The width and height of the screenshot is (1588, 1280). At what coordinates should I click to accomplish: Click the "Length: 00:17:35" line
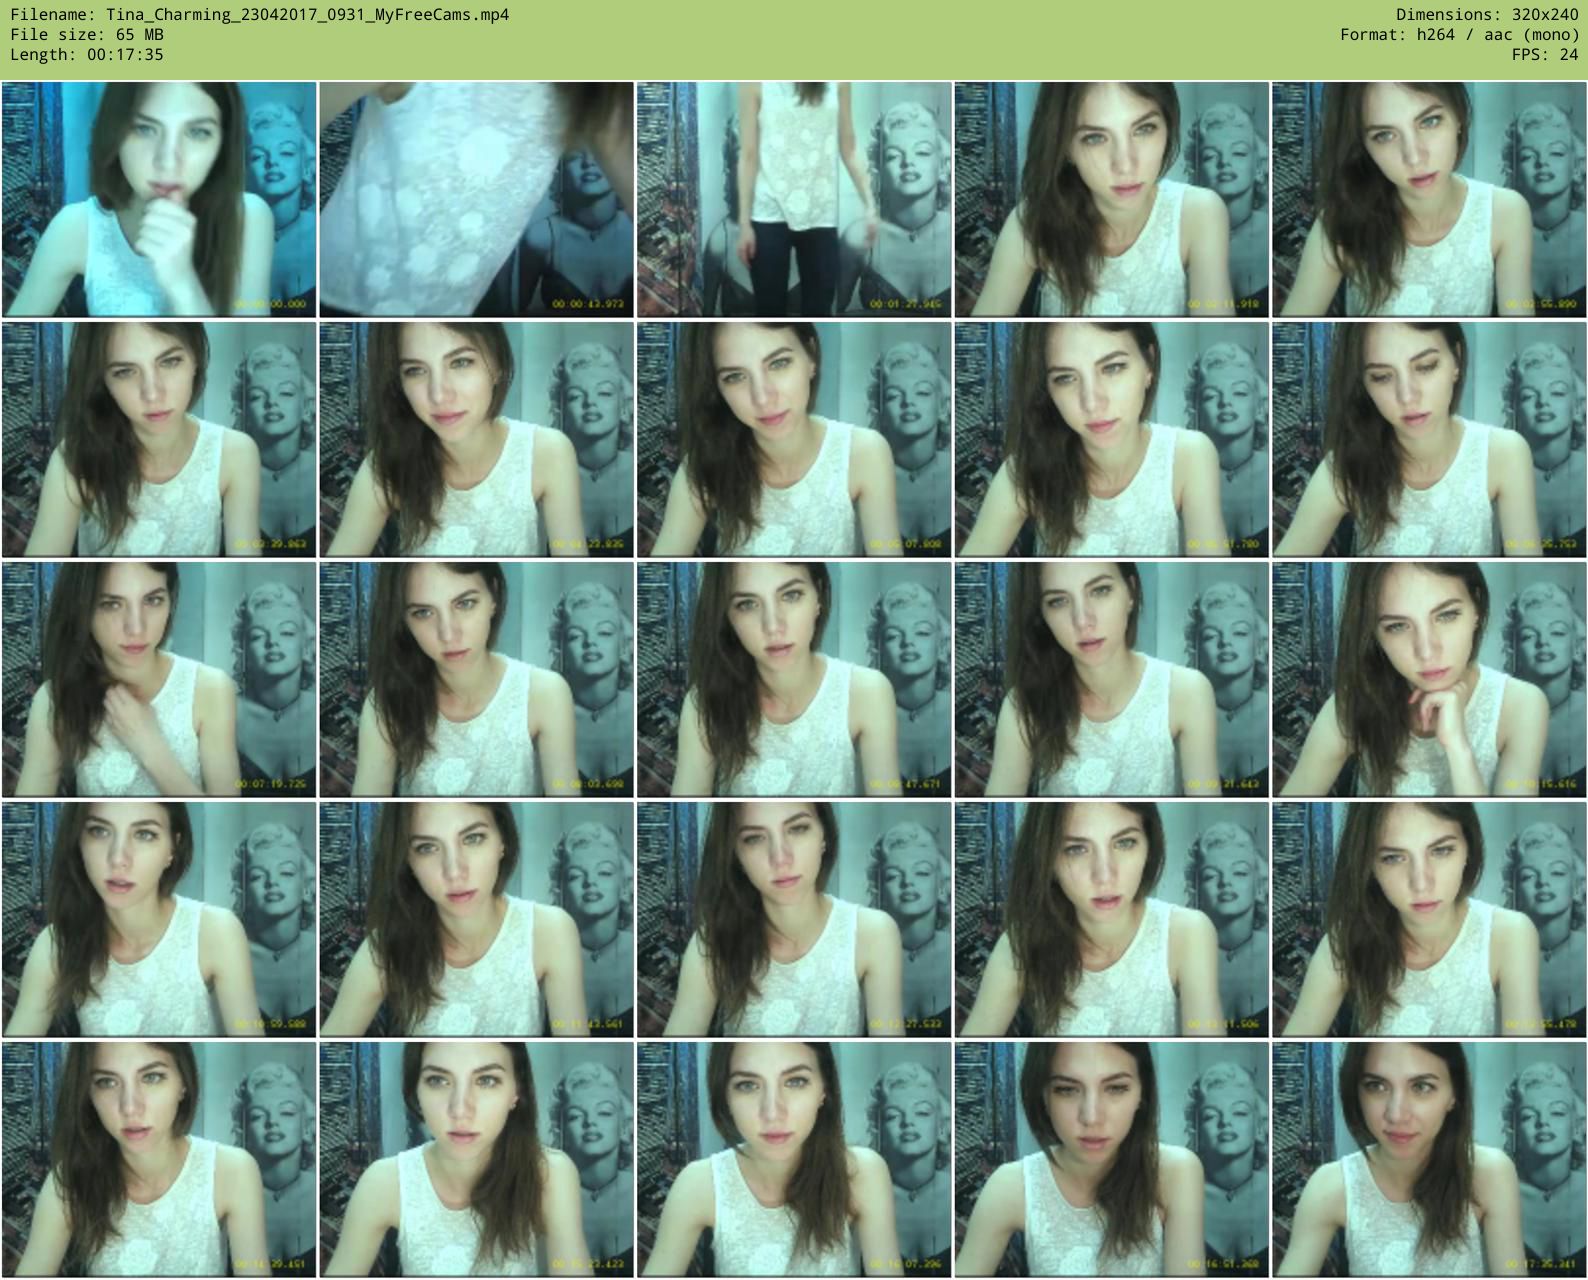click(87, 55)
